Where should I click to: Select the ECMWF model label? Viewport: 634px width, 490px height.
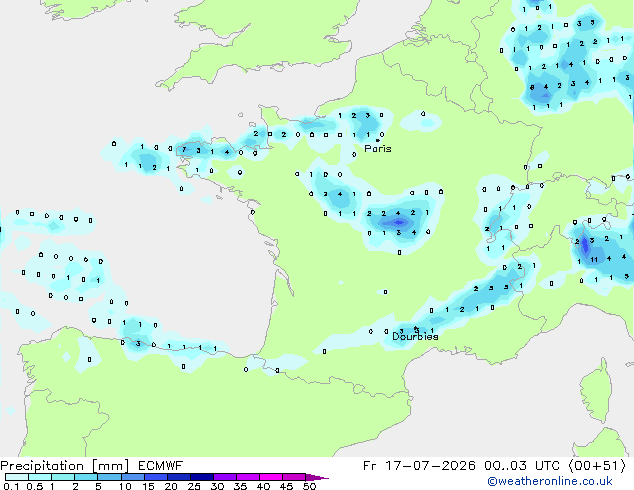[x=161, y=466]
